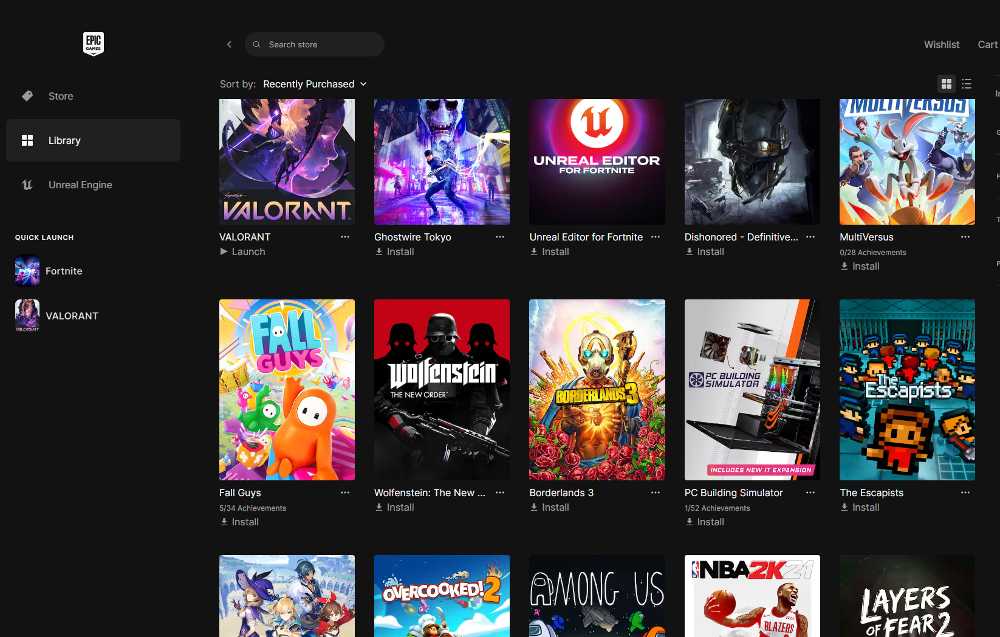
Task: Open the Wishlist page
Action: pos(941,45)
